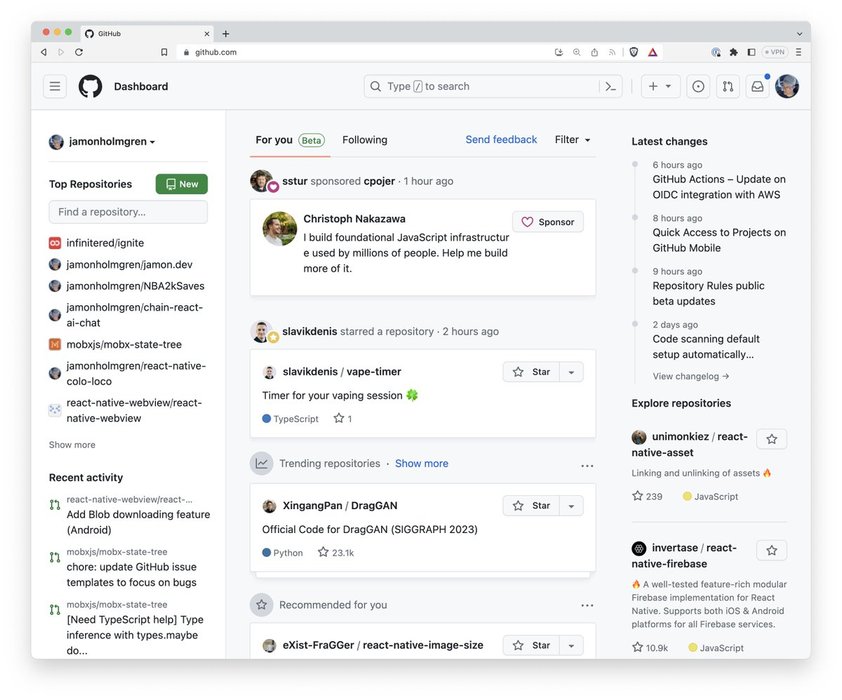Star the invertase/react-native-firebase repository

tap(772, 550)
